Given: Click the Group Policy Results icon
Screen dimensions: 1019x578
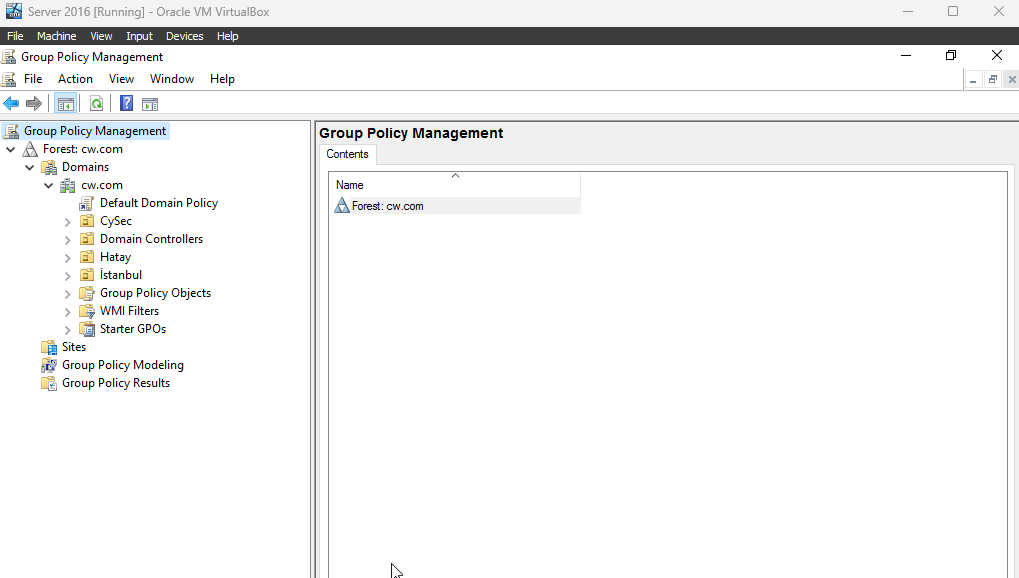Looking at the screenshot, I should point(49,384).
